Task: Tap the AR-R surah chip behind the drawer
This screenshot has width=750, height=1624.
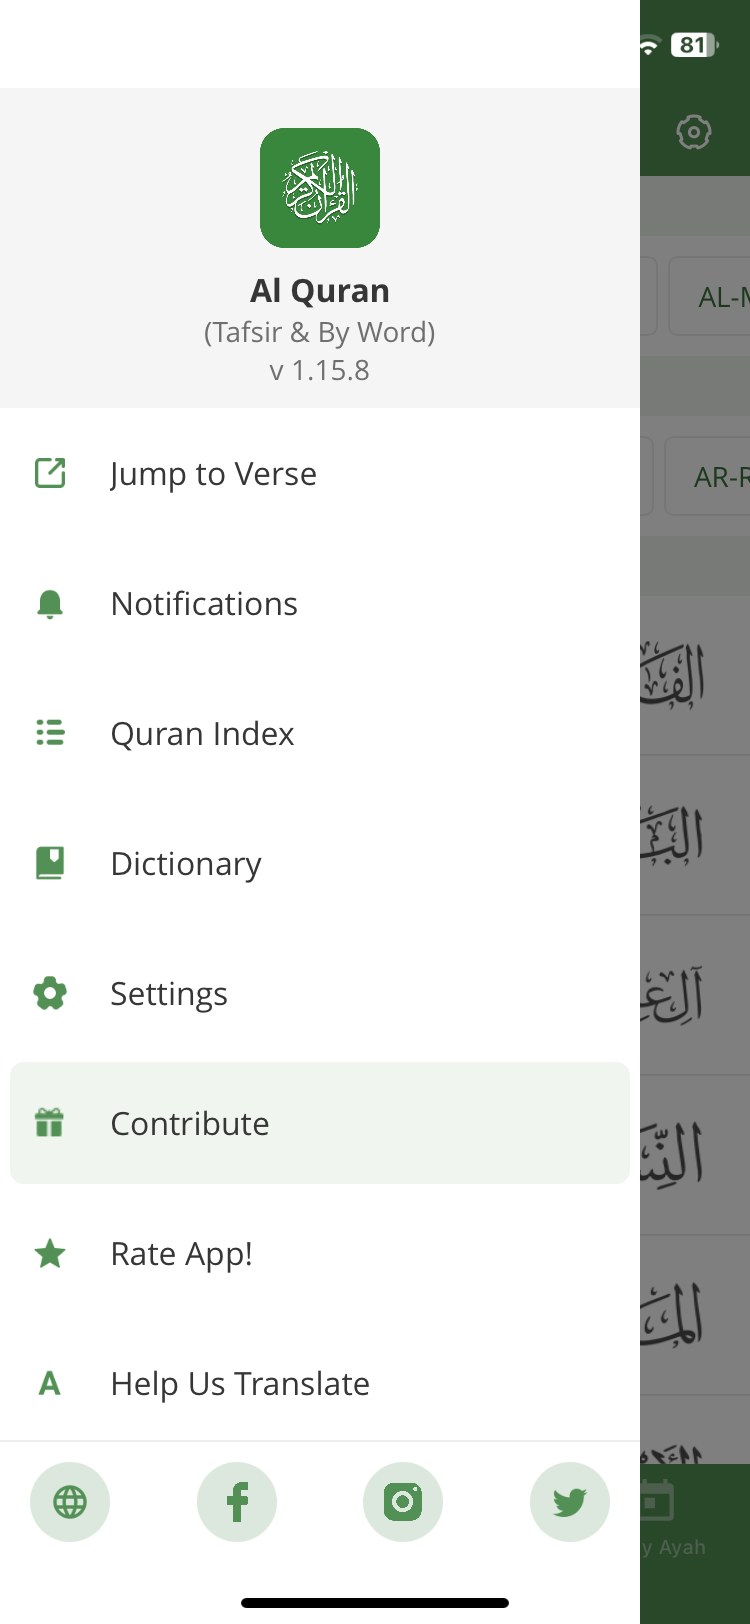Action: coord(708,476)
